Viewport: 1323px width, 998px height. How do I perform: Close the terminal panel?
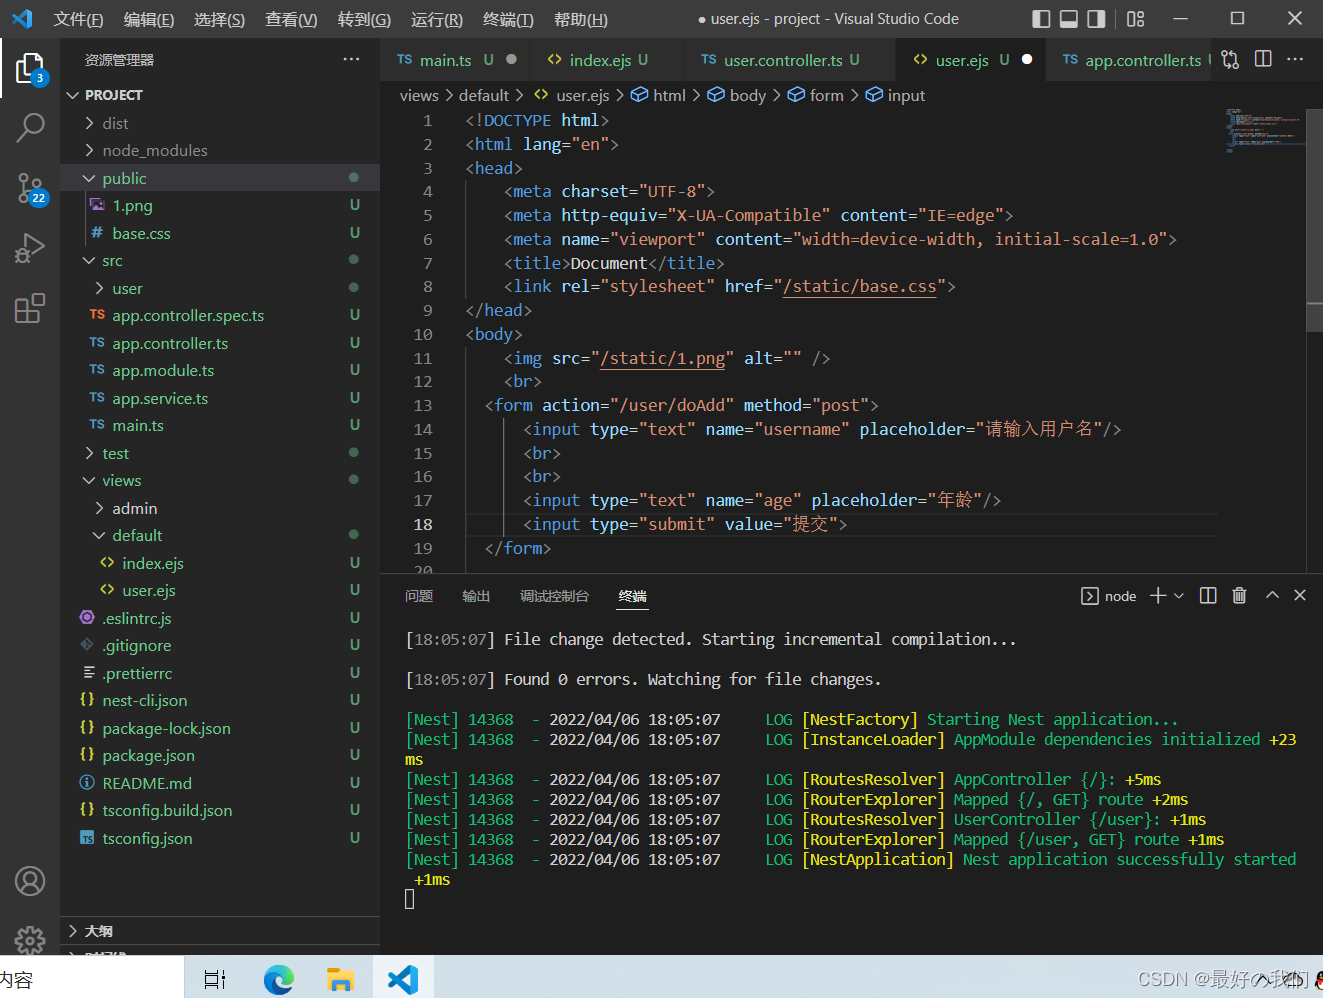[x=1300, y=595]
